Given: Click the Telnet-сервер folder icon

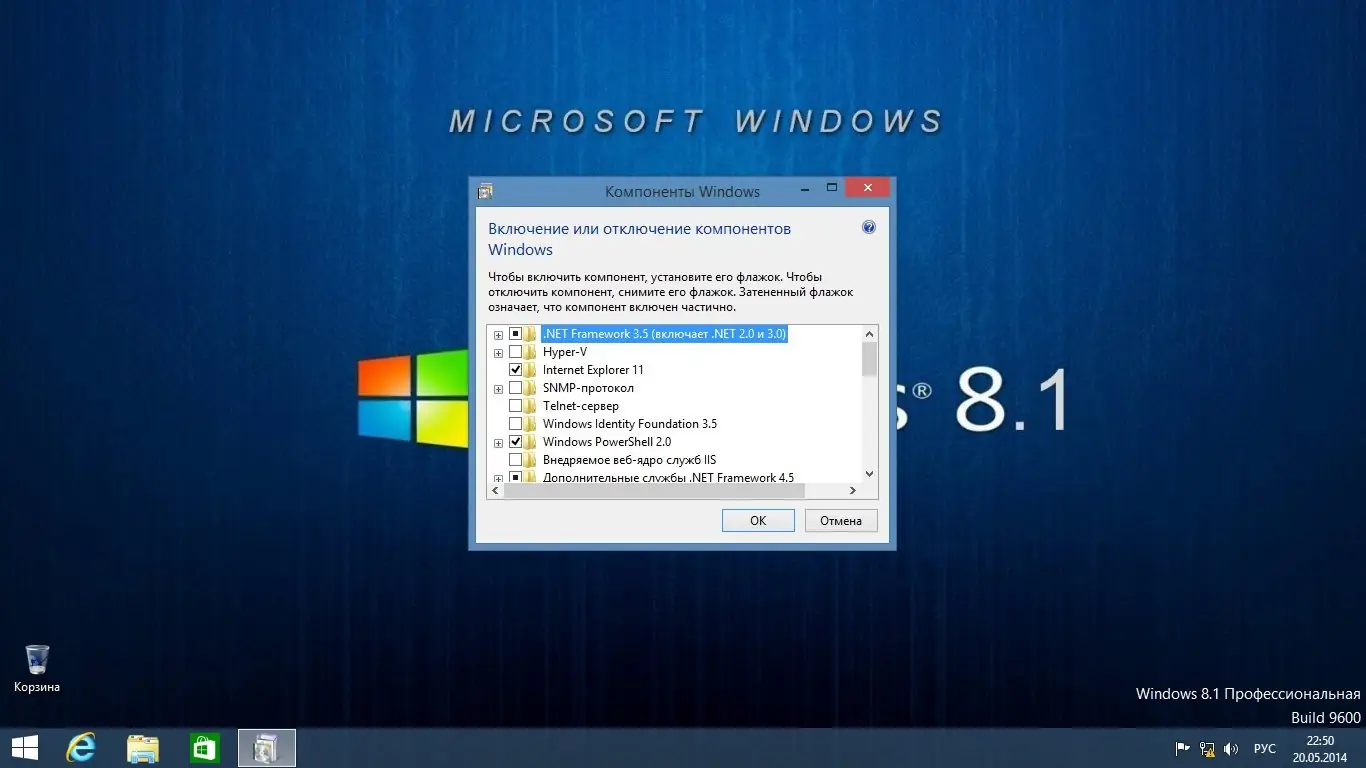Looking at the screenshot, I should point(531,406).
